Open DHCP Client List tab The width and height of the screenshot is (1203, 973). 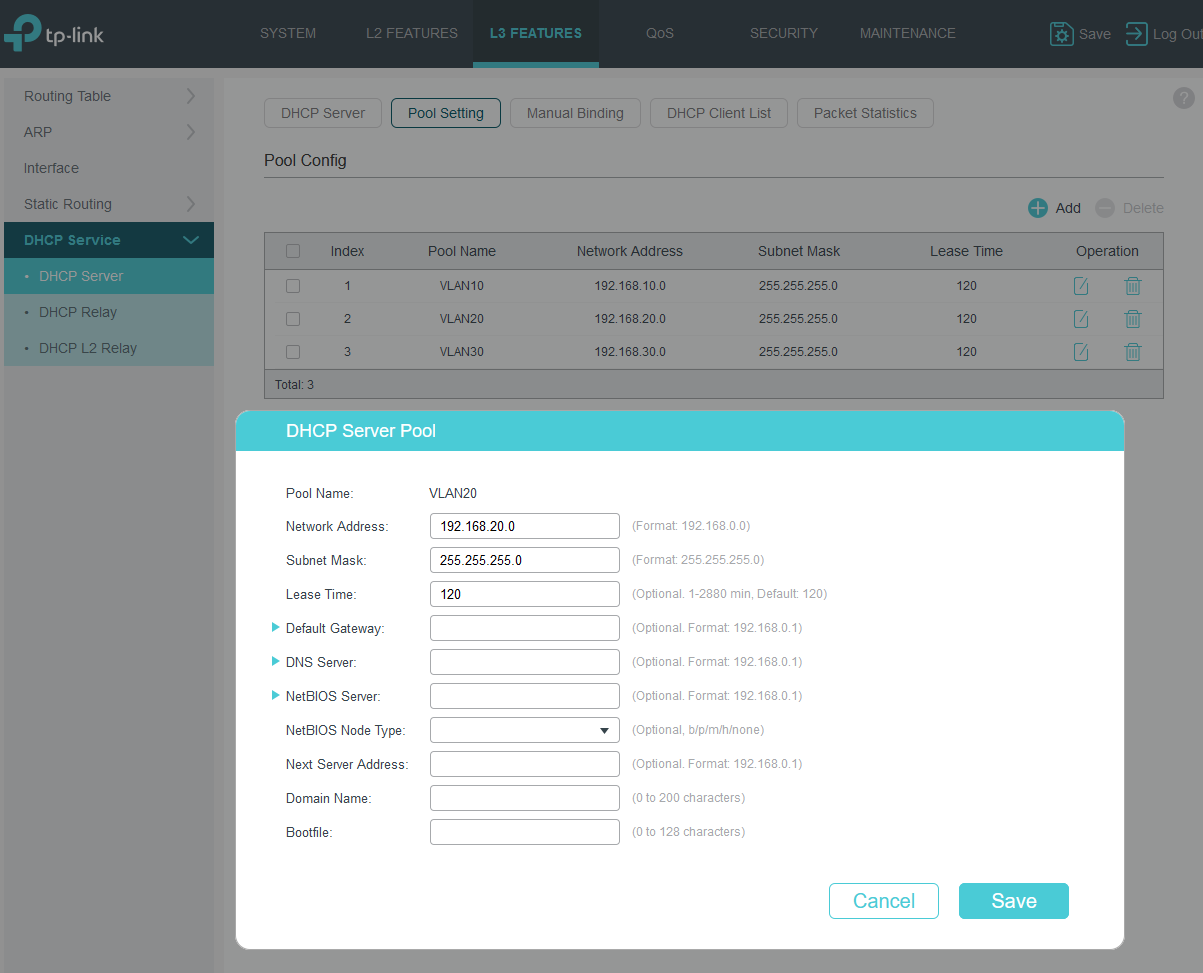tap(719, 113)
